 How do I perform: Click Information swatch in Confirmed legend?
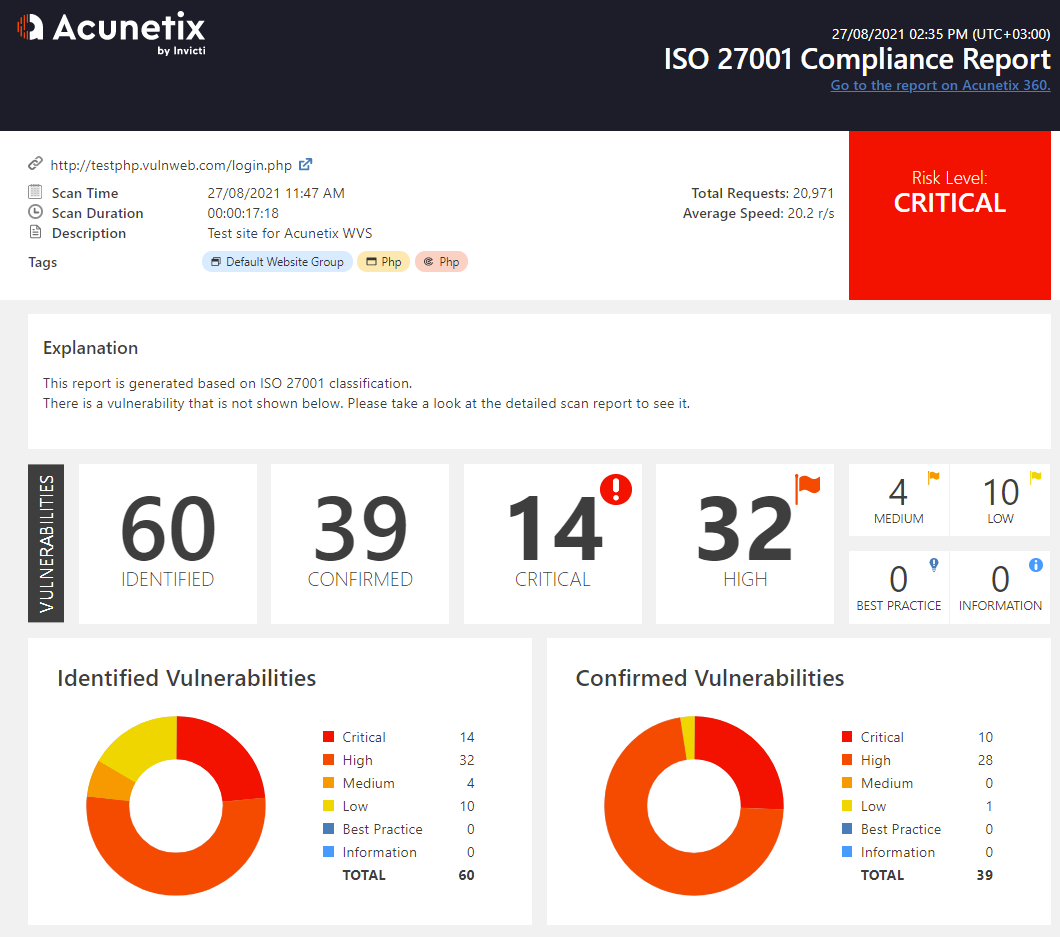pos(847,851)
